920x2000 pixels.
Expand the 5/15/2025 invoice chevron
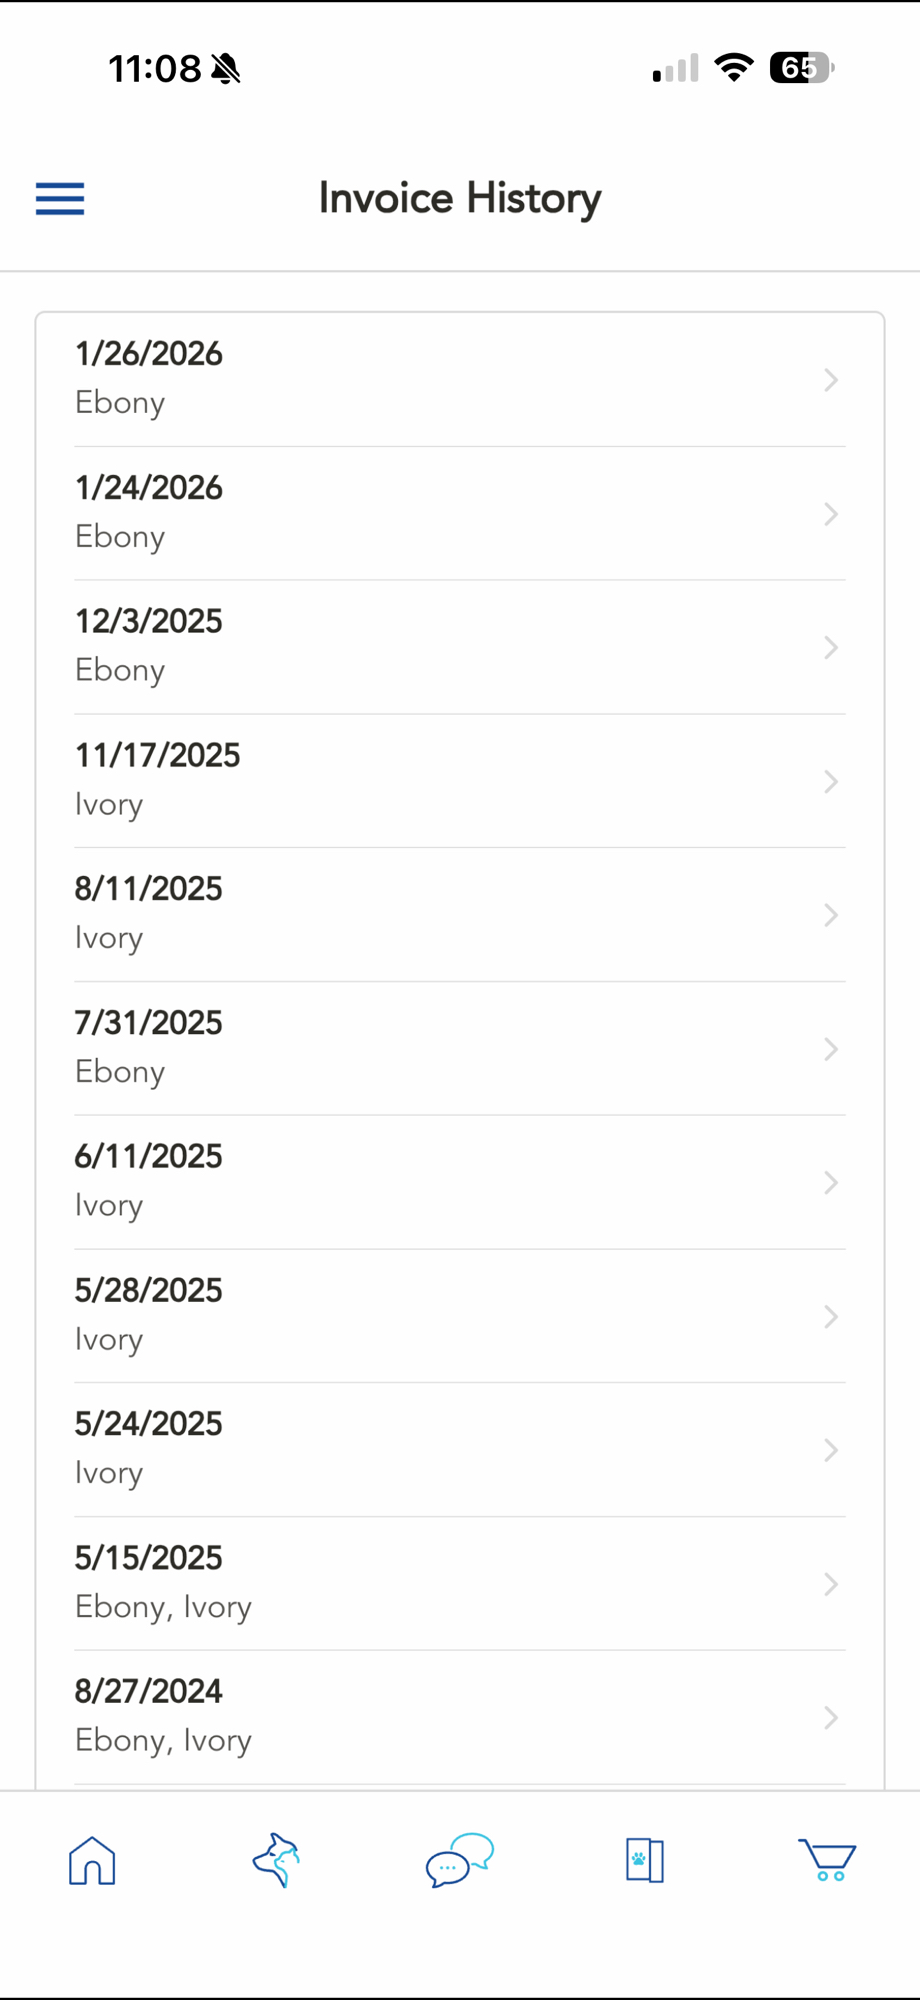click(830, 1584)
